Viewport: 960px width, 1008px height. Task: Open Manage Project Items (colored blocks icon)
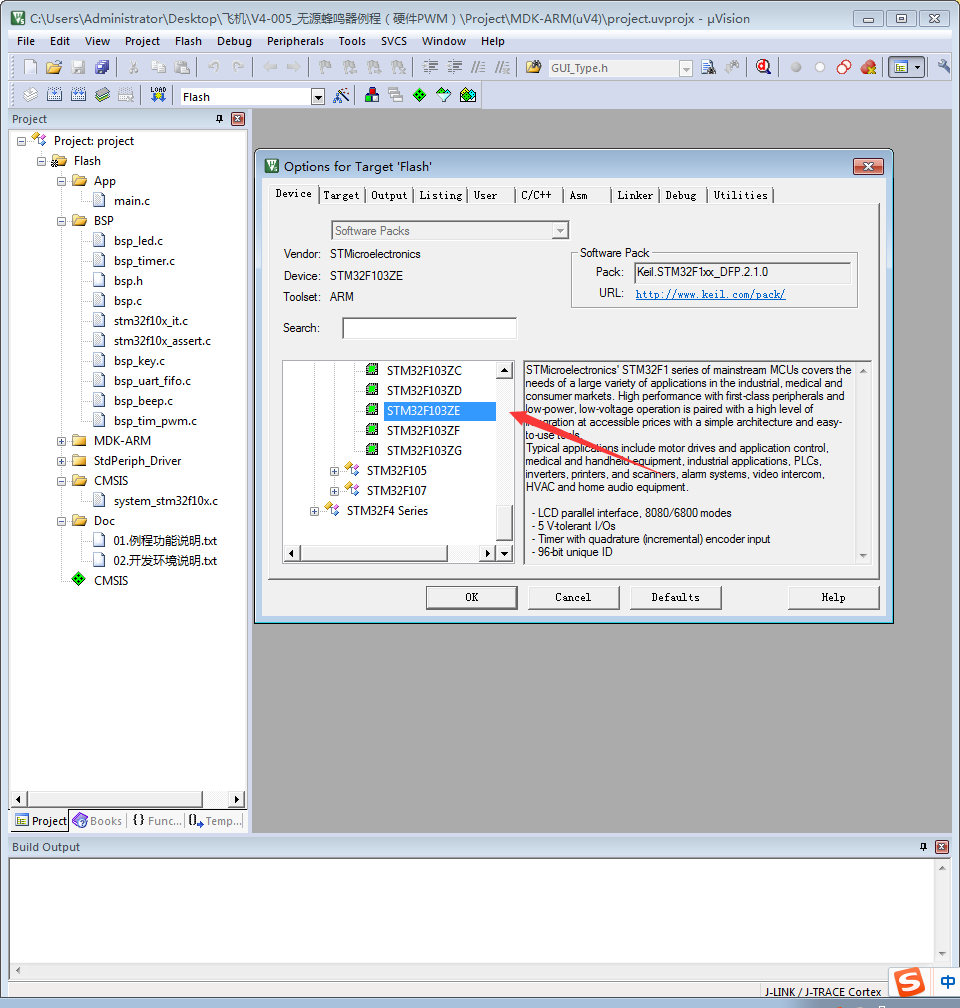(x=372, y=96)
